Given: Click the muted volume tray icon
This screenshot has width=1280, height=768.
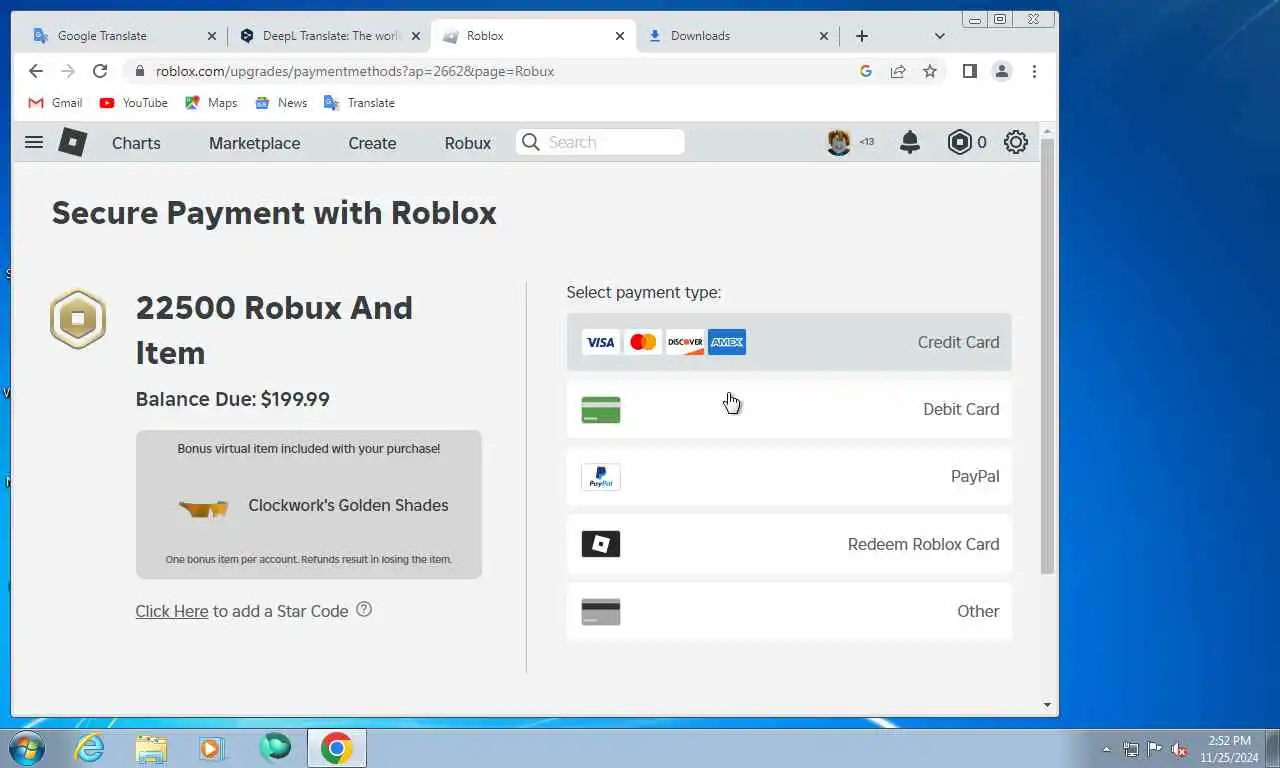Looking at the screenshot, I should (1179, 749).
